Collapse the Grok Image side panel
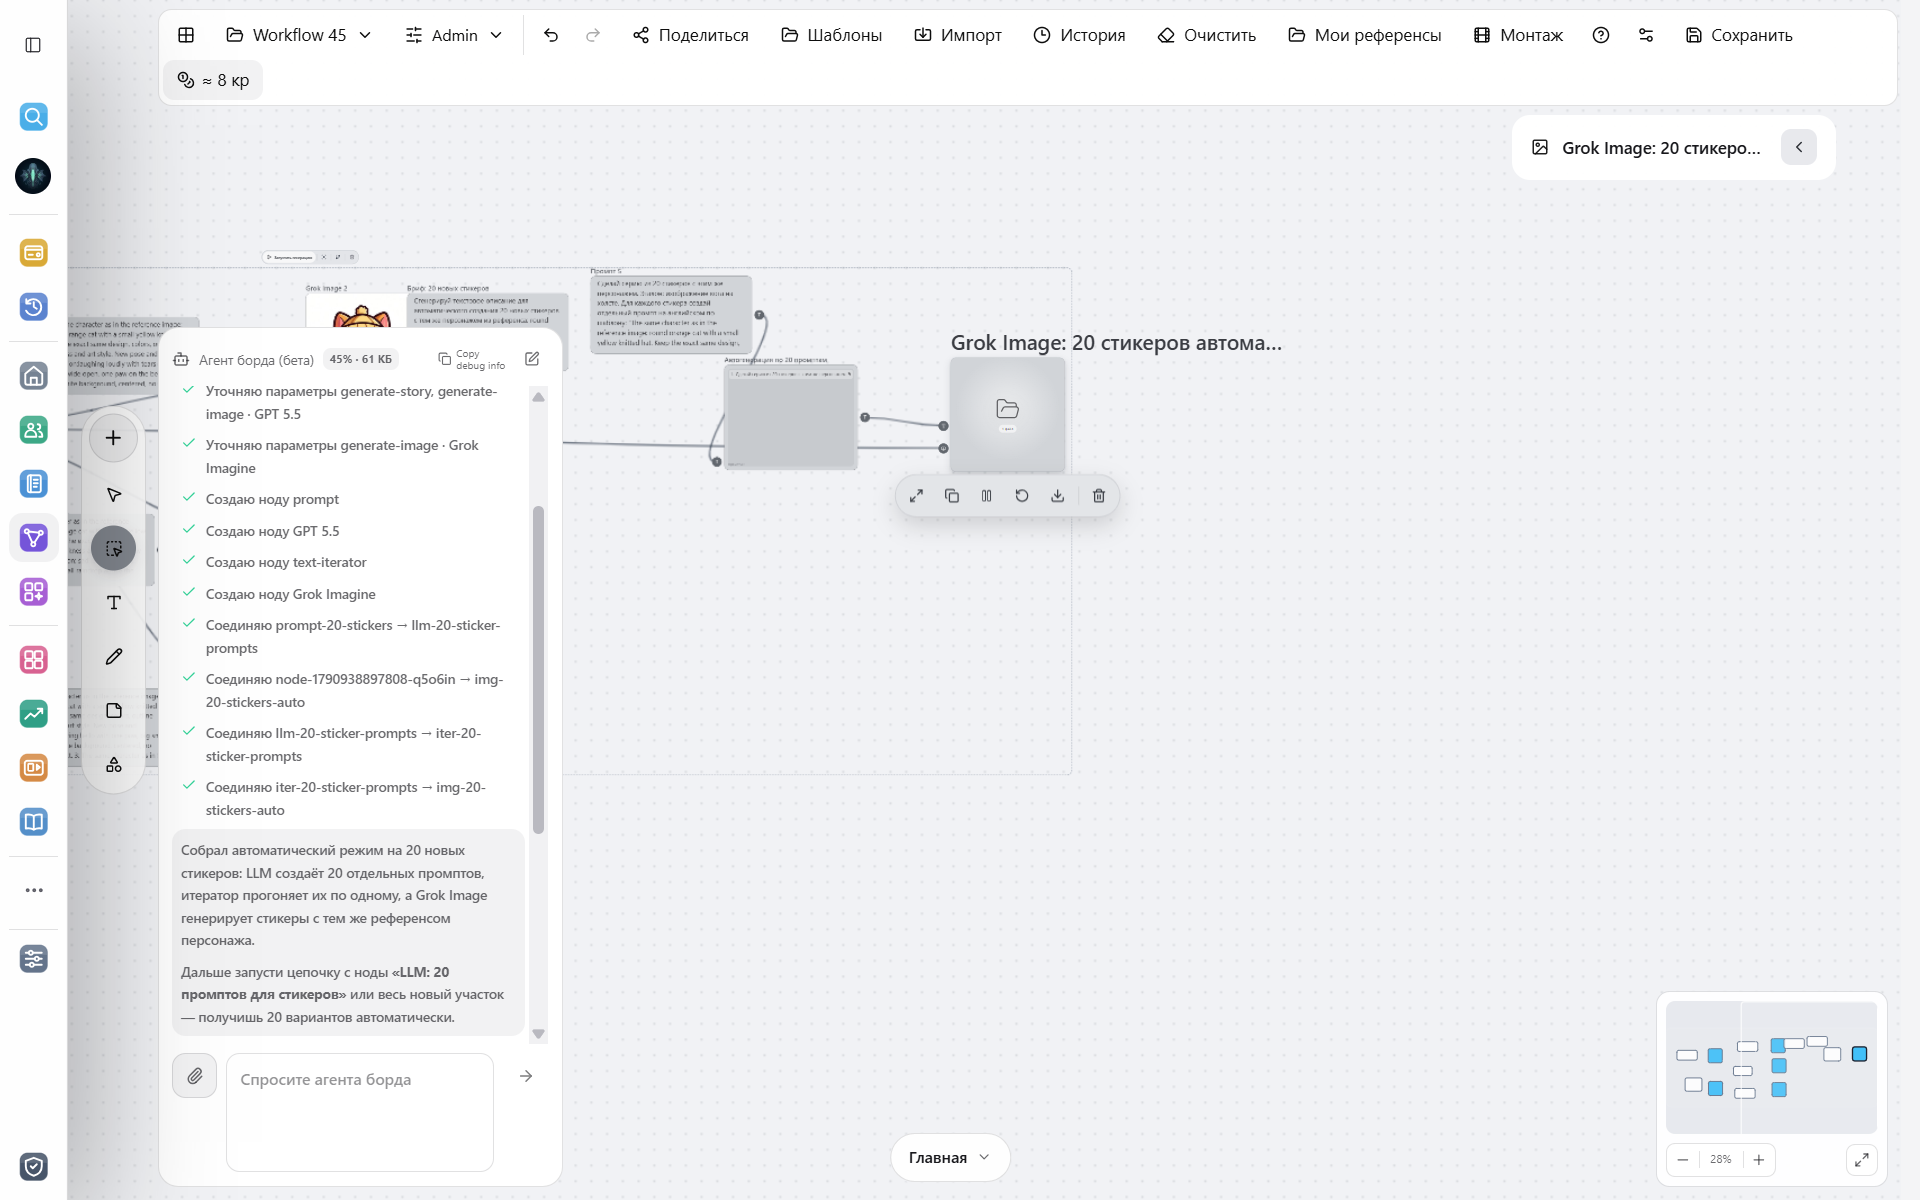This screenshot has width=1920, height=1200. (1799, 147)
